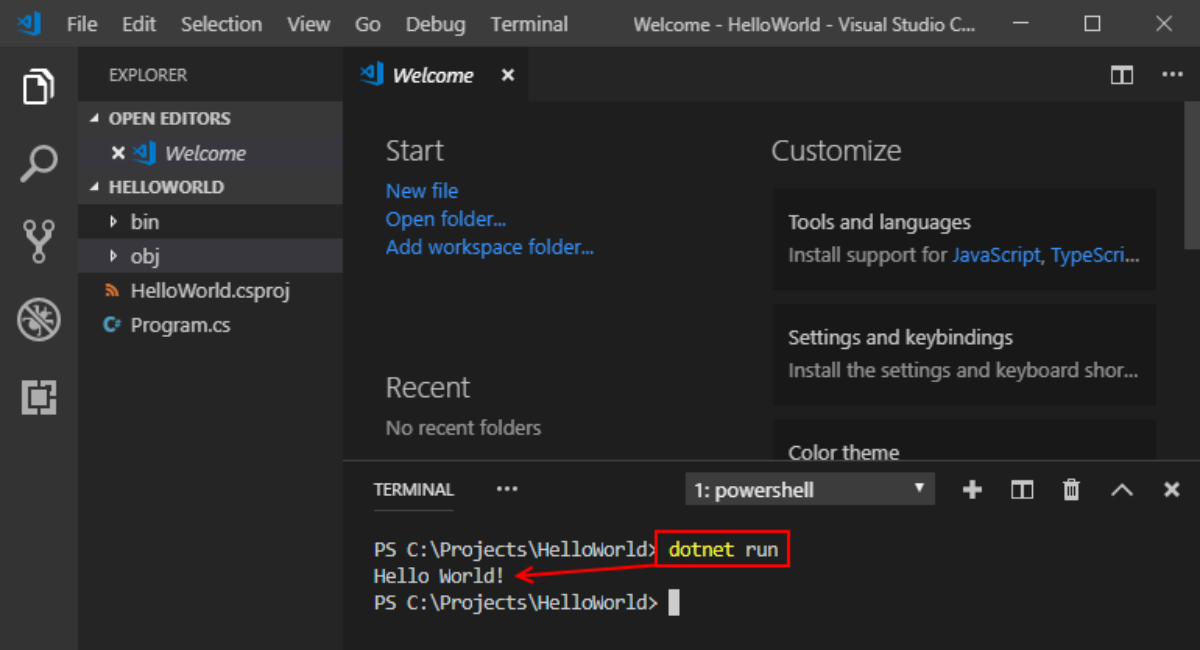1200x650 pixels.
Task: Open terminal panel views ellipsis menu
Action: click(507, 490)
